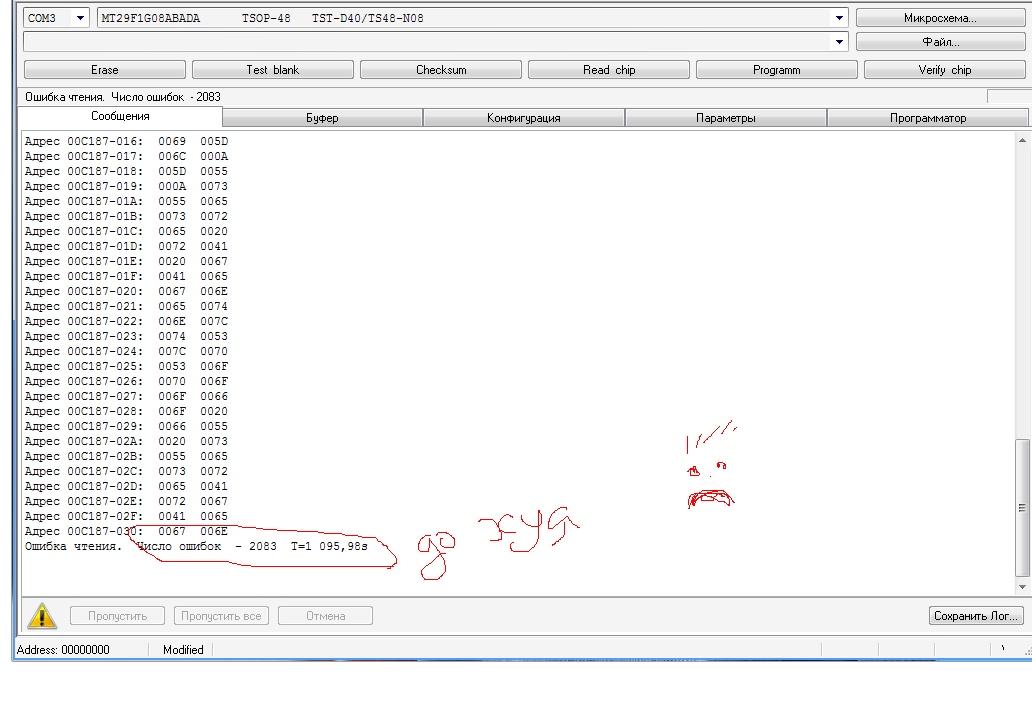Switch to the Буфер tab

tap(322, 118)
